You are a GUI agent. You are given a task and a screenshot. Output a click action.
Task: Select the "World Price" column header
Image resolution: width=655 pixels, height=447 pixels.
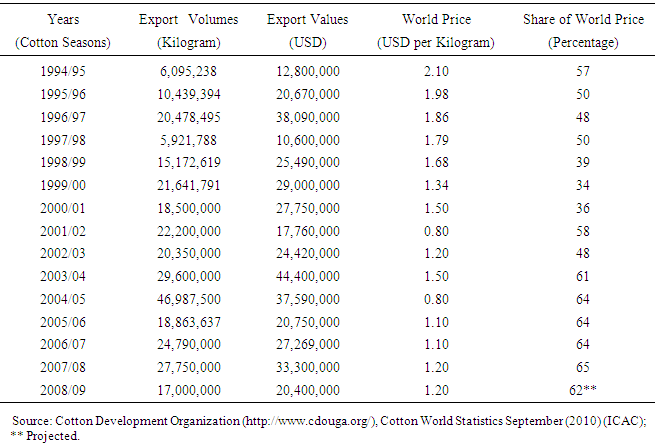tap(435, 19)
